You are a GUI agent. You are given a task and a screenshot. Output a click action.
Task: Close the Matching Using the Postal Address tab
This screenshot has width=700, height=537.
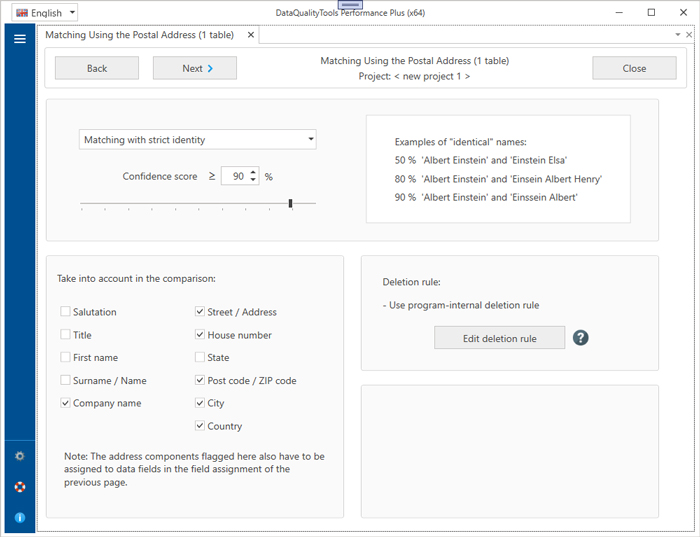(251, 35)
